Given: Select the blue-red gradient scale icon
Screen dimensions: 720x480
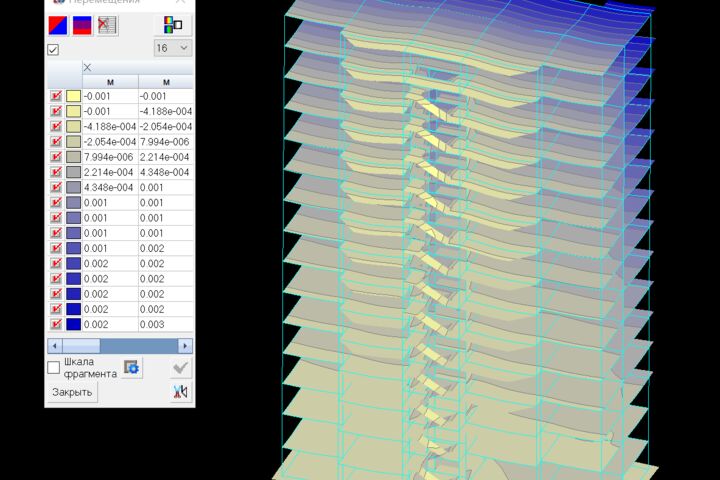Looking at the screenshot, I should (82, 25).
